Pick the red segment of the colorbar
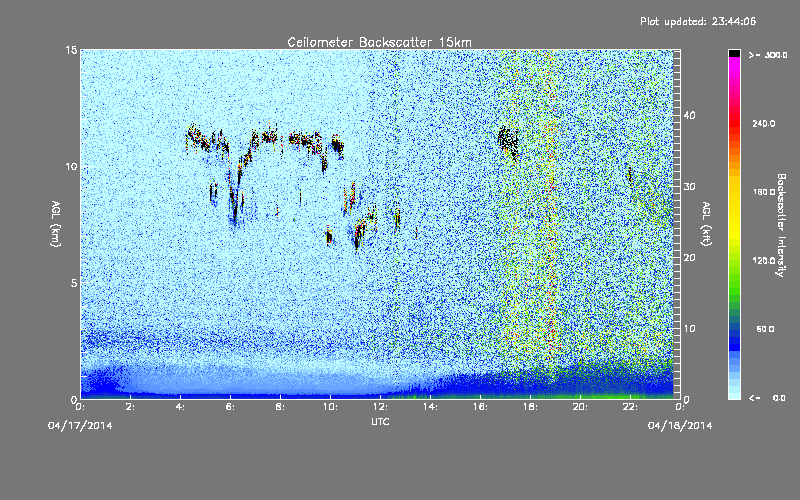The width and height of the screenshot is (800, 500). (734, 122)
